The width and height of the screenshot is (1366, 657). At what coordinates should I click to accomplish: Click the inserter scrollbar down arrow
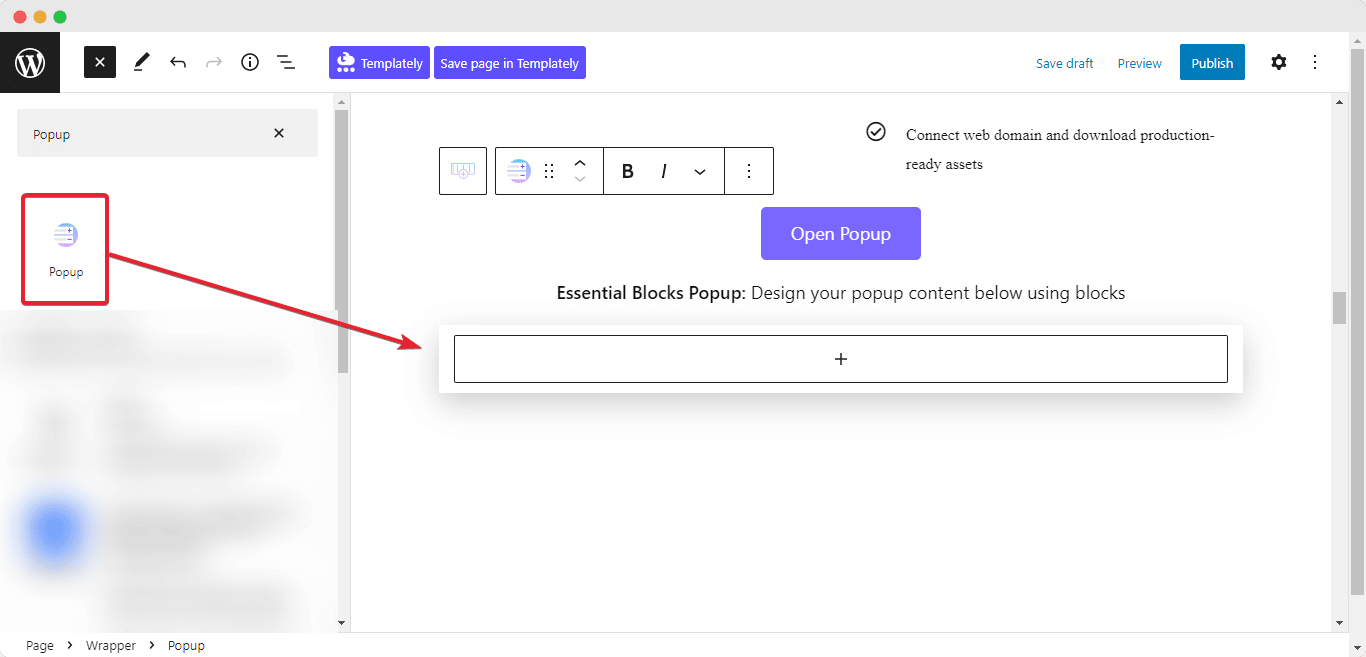click(341, 623)
